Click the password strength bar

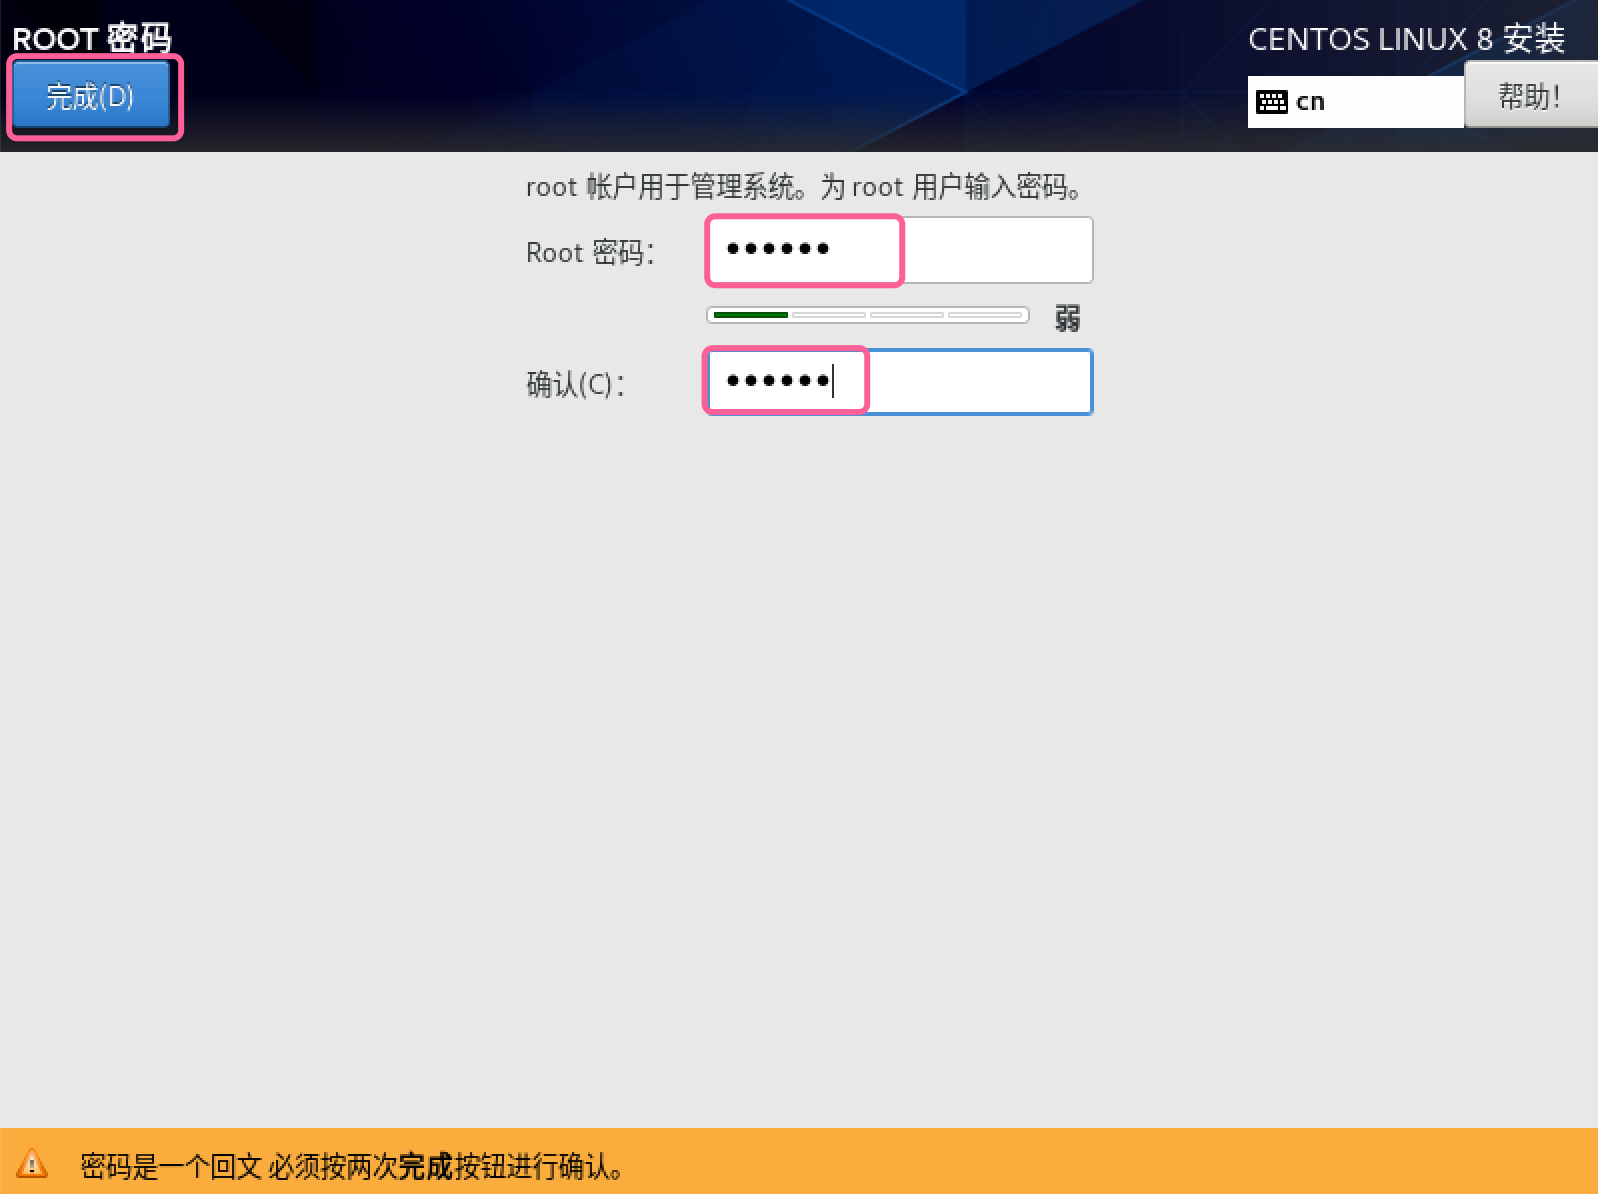[x=867, y=315]
